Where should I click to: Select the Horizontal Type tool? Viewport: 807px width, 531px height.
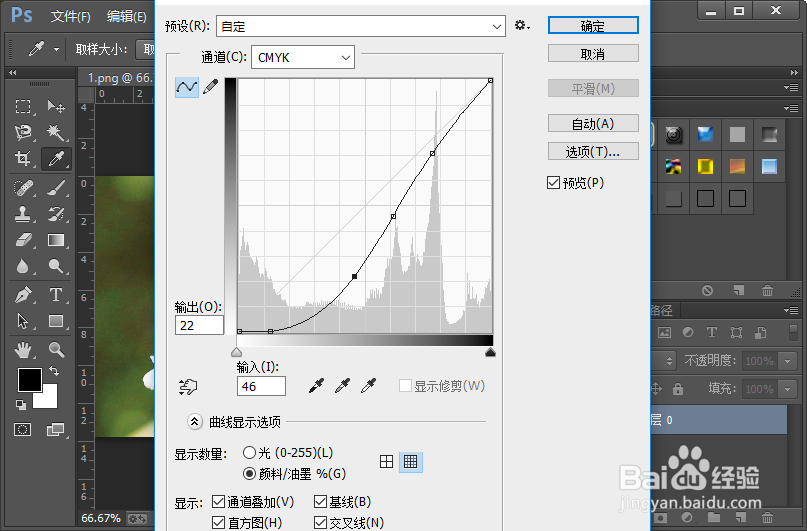(x=56, y=295)
